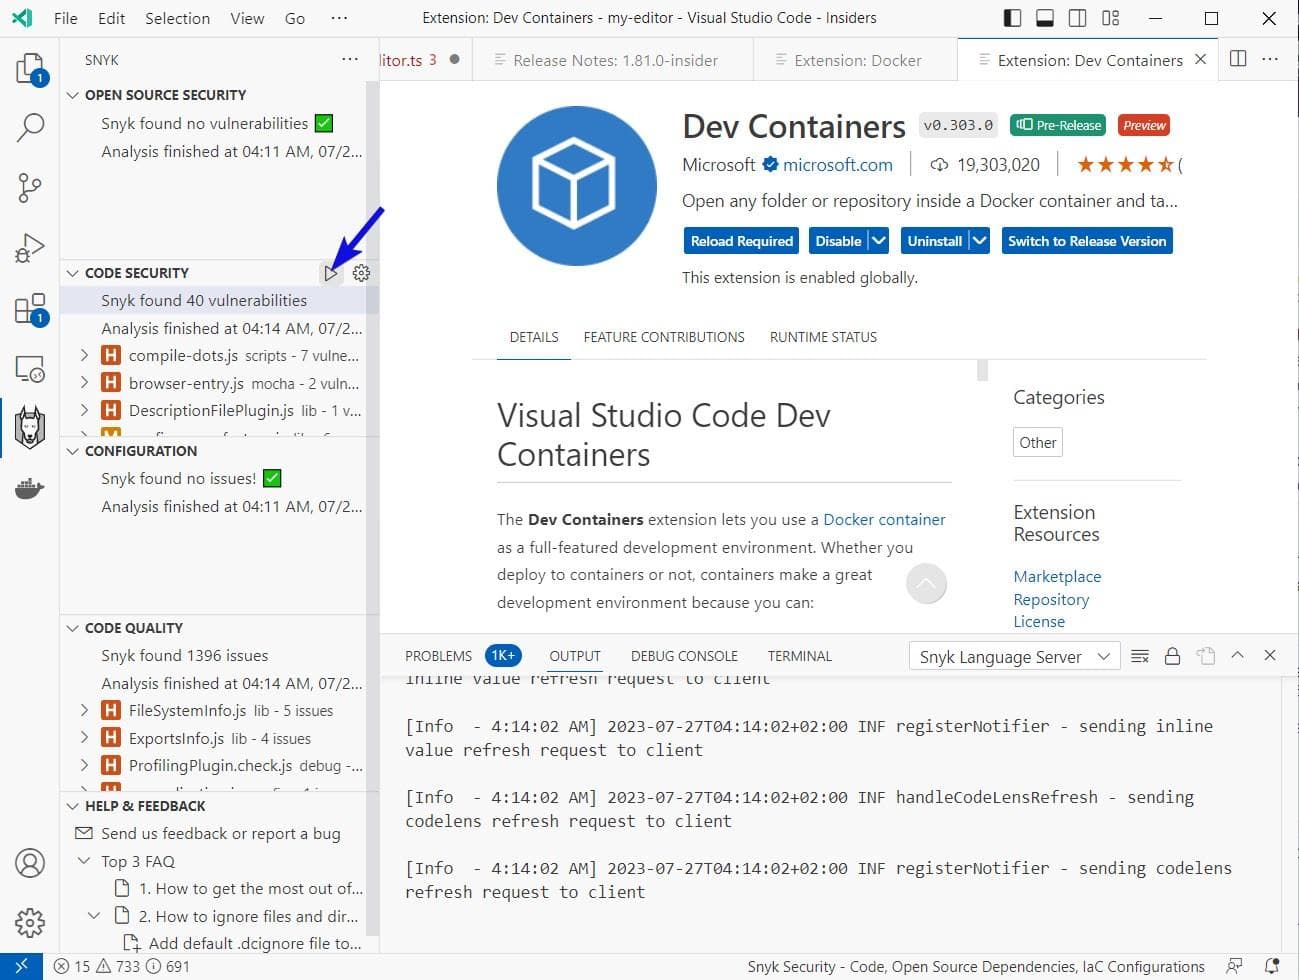Image resolution: width=1299 pixels, height=980 pixels.
Task: Open Code Security settings gear
Action: (361, 273)
